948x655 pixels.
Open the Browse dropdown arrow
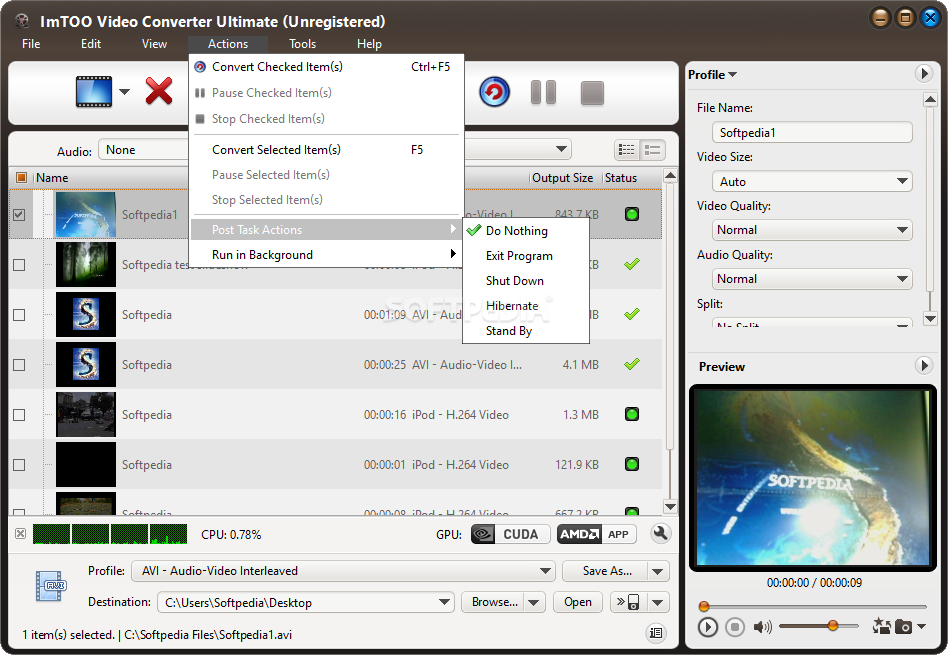pyautogui.click(x=534, y=602)
